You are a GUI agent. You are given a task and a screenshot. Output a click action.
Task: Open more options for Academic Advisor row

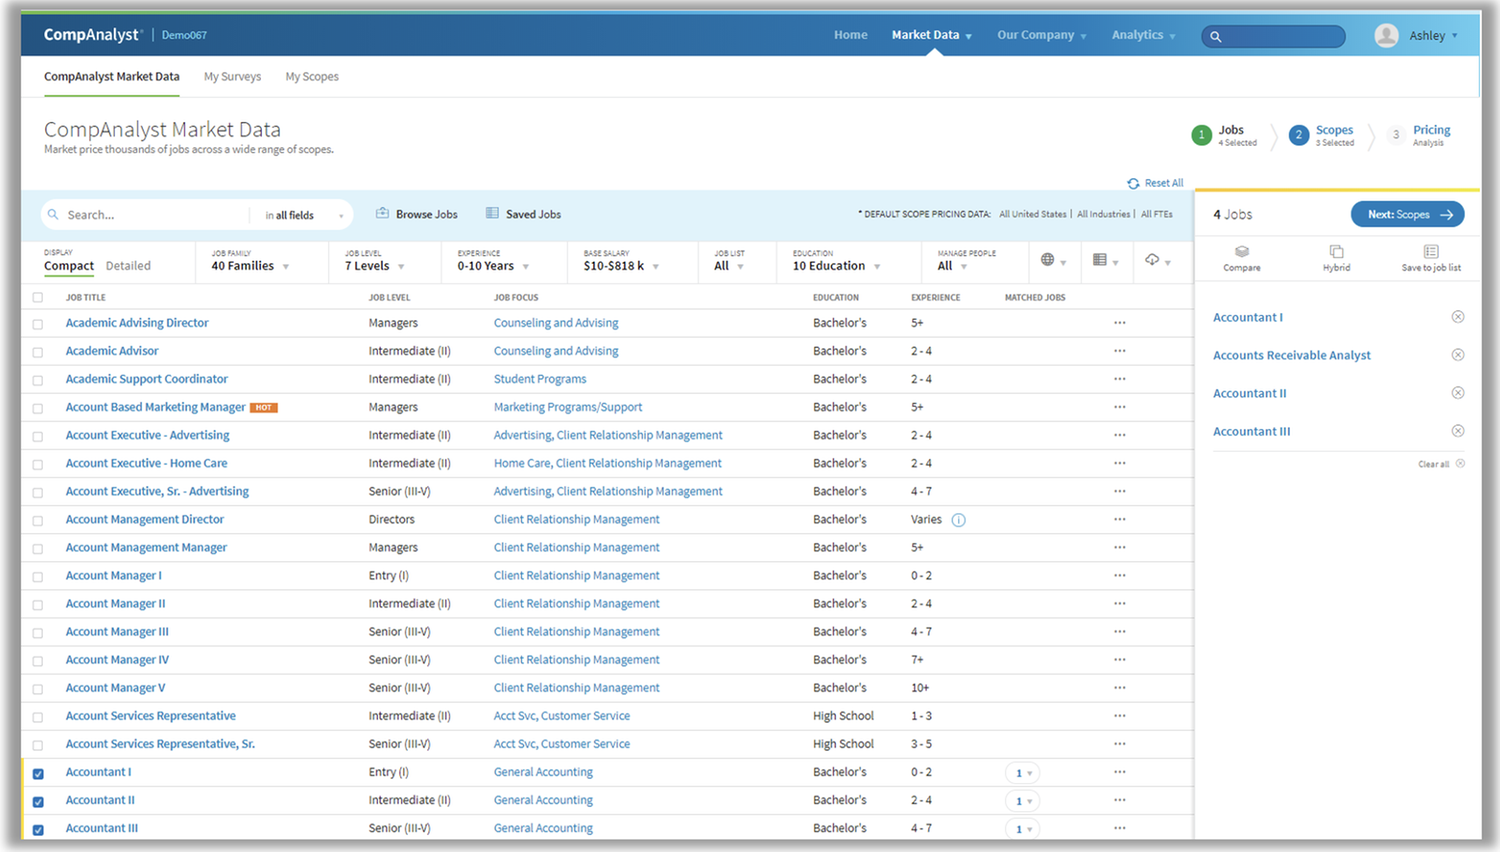(x=1119, y=351)
